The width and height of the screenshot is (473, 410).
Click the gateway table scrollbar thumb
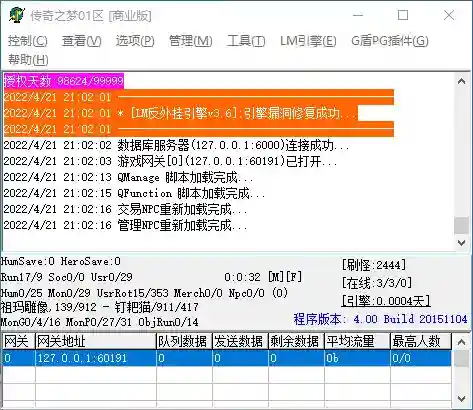pos(462,359)
